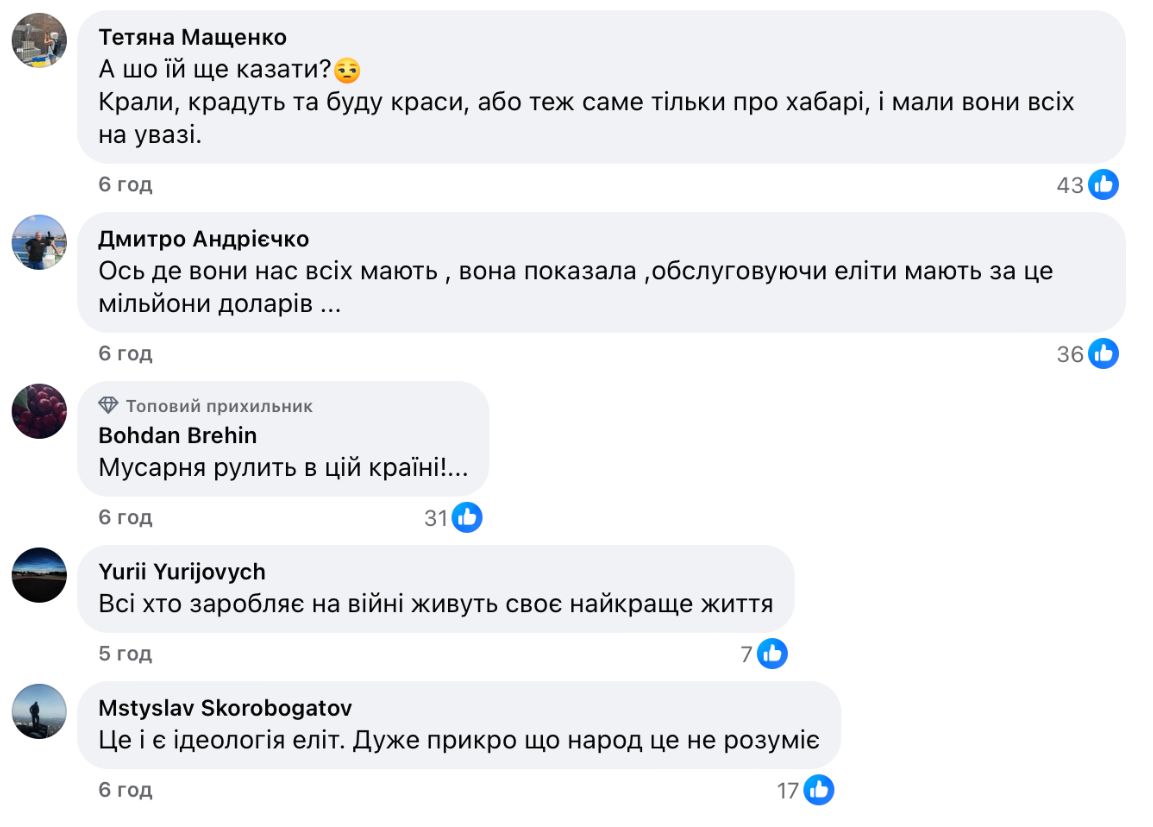Click like reaction on Дмитро Андрієчко's comment
The image size is (1153, 827).
click(x=1103, y=353)
